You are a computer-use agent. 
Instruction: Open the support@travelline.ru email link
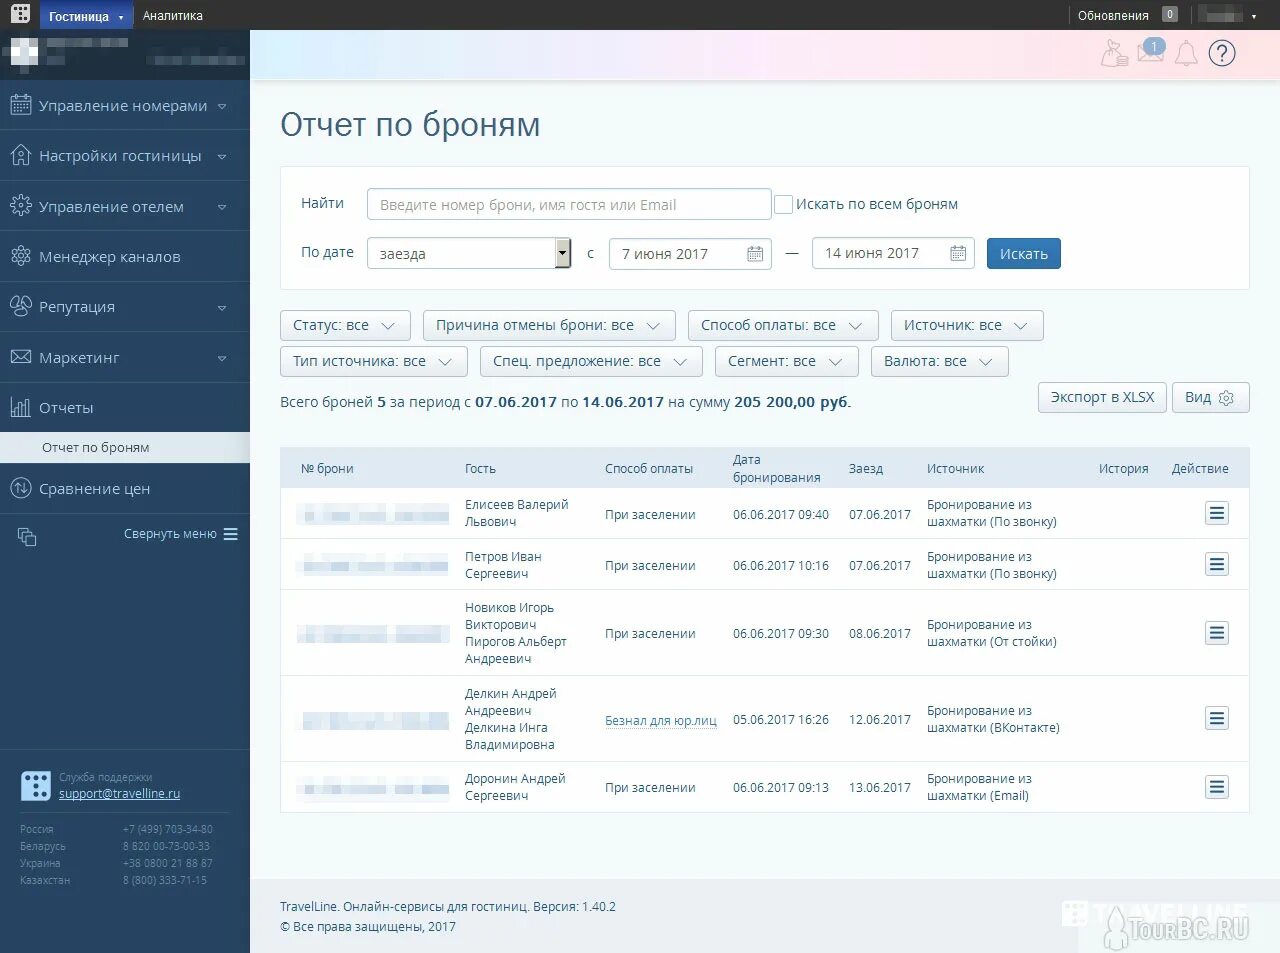[x=120, y=793]
